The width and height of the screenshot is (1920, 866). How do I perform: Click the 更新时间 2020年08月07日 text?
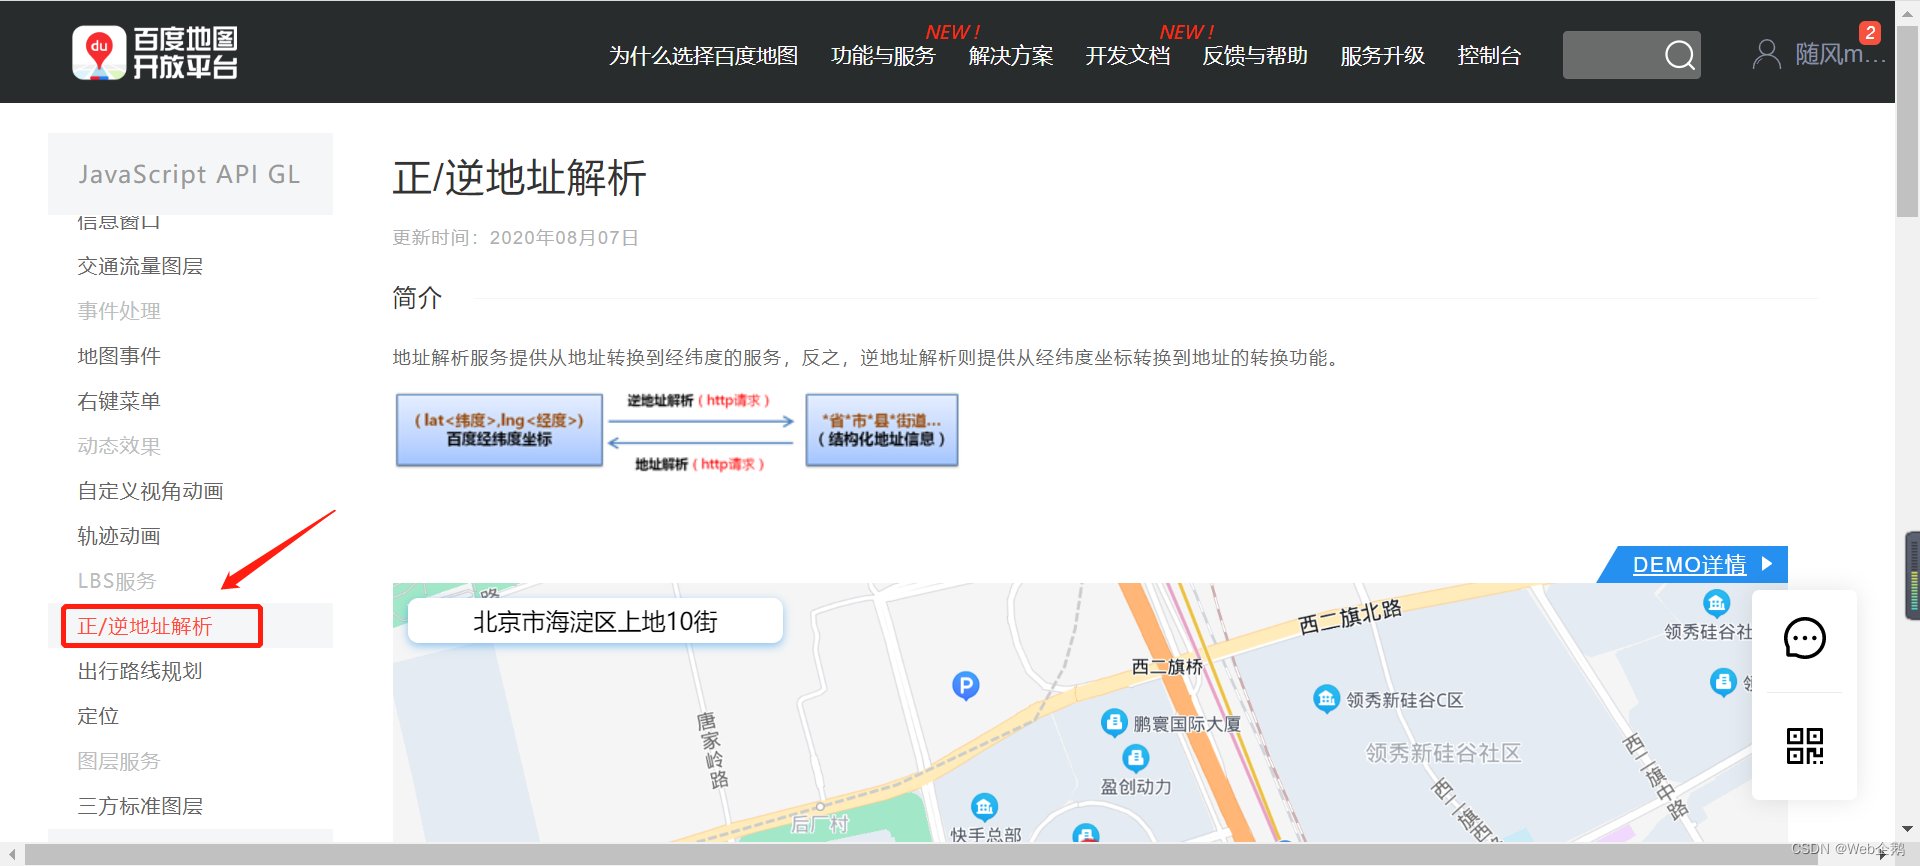click(x=515, y=238)
